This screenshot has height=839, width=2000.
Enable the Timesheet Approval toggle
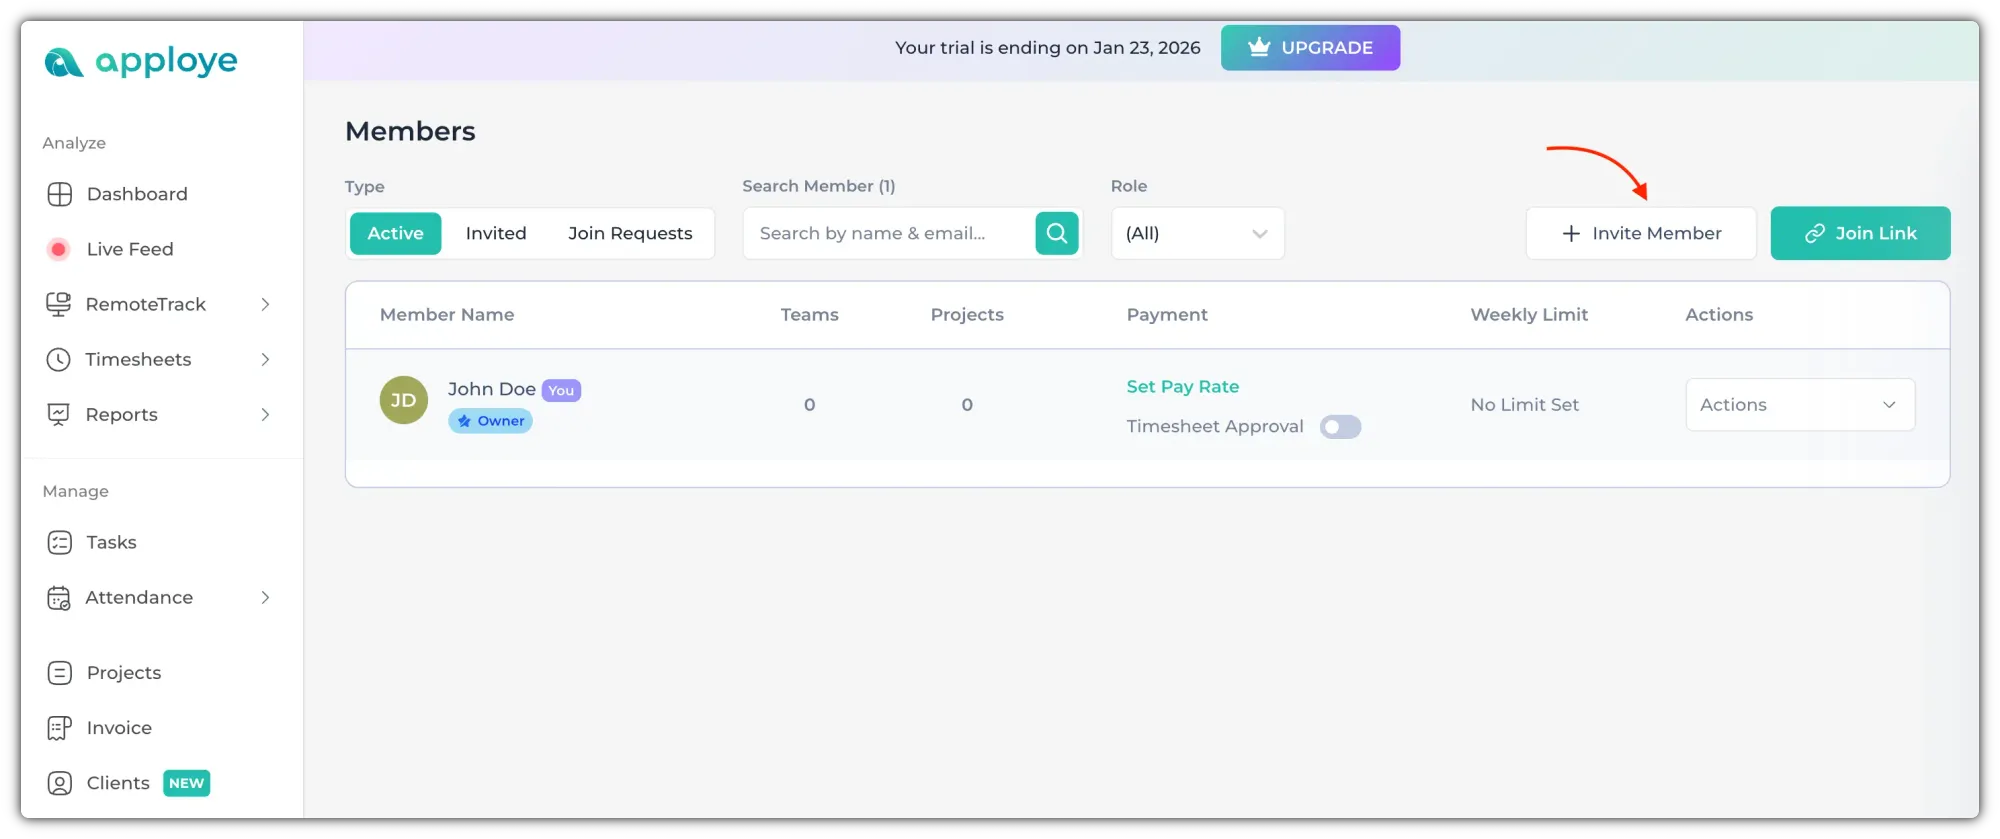(x=1340, y=427)
